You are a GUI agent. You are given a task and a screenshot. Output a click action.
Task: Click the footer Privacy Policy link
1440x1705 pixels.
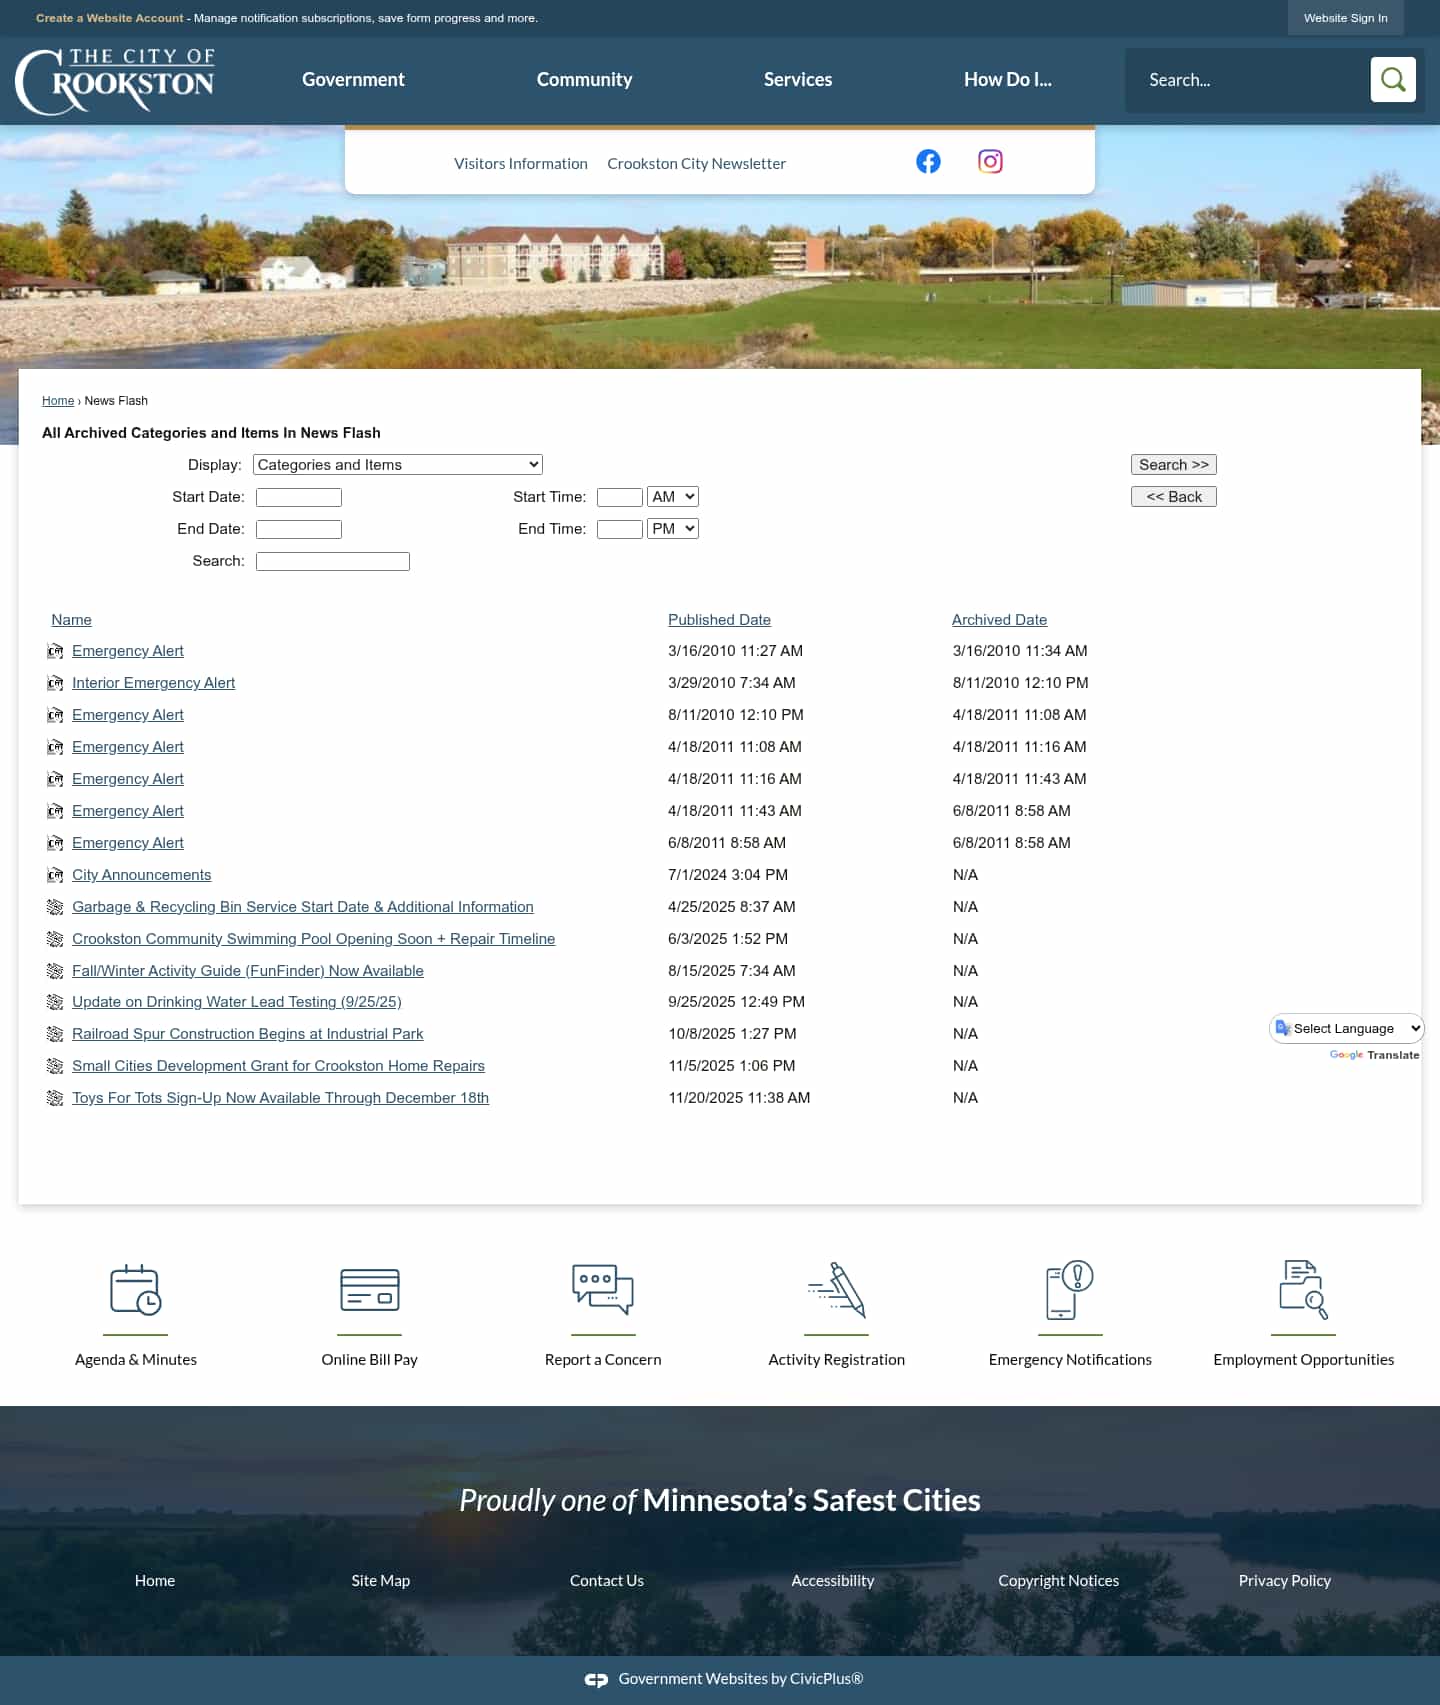1285,1581
